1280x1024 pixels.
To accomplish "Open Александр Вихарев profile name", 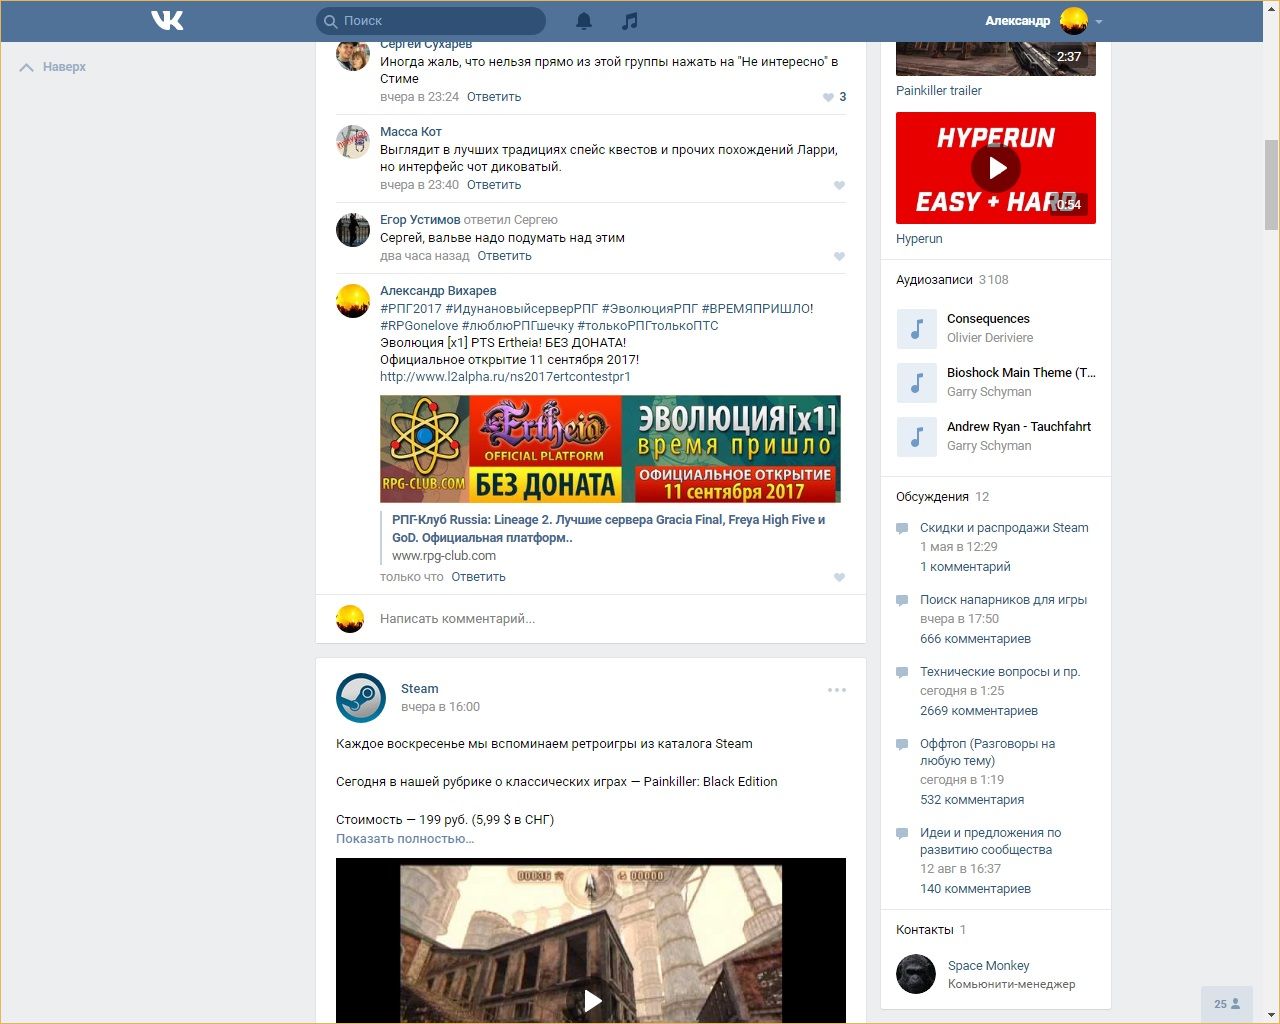I will [x=438, y=291].
